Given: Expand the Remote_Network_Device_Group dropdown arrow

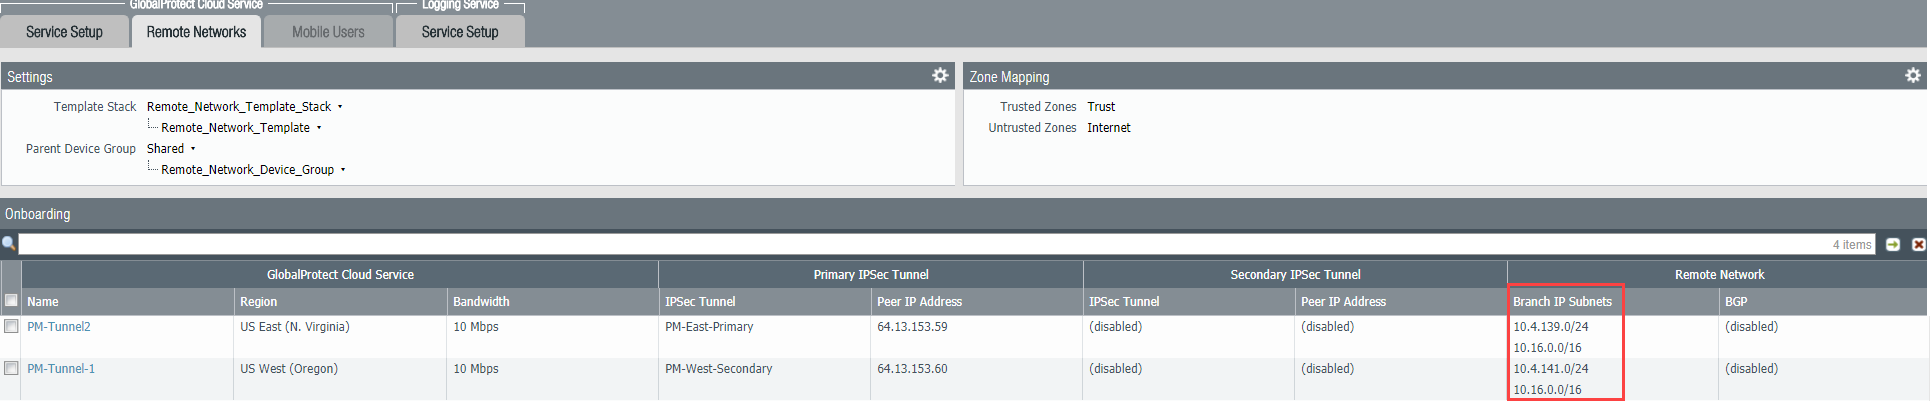Looking at the screenshot, I should click(343, 170).
